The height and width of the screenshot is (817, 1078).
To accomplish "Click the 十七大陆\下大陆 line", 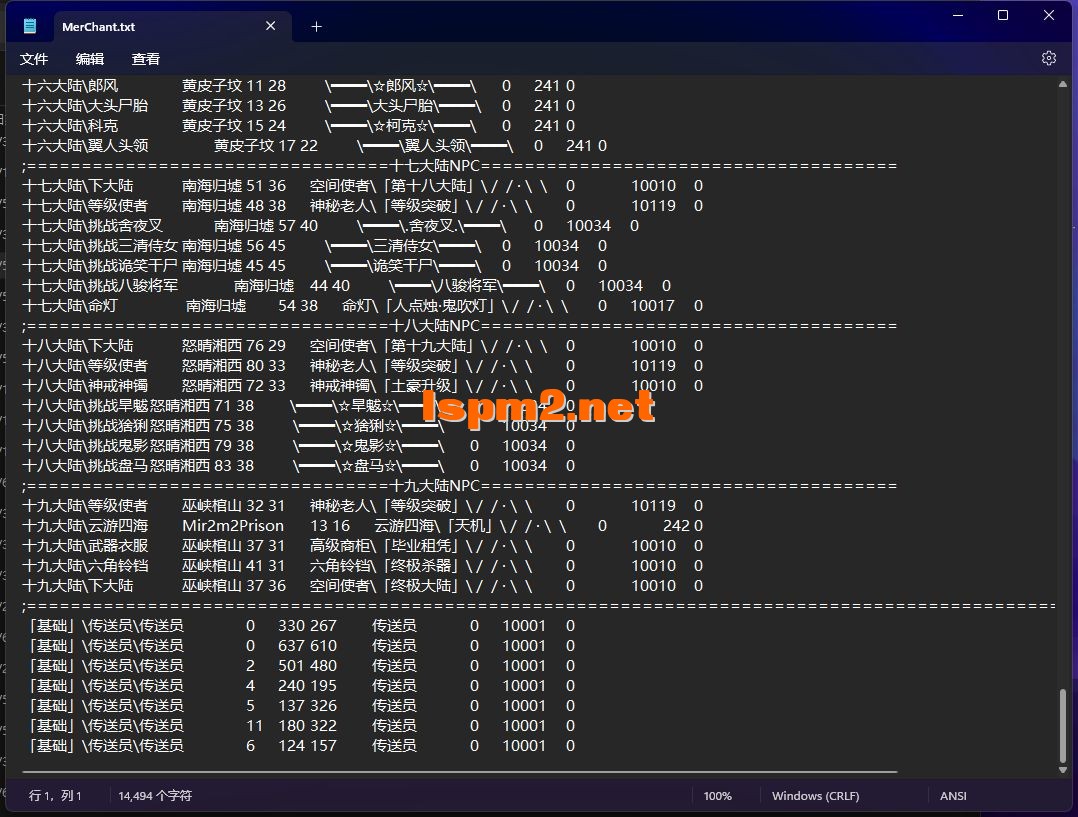I will click(x=362, y=186).
